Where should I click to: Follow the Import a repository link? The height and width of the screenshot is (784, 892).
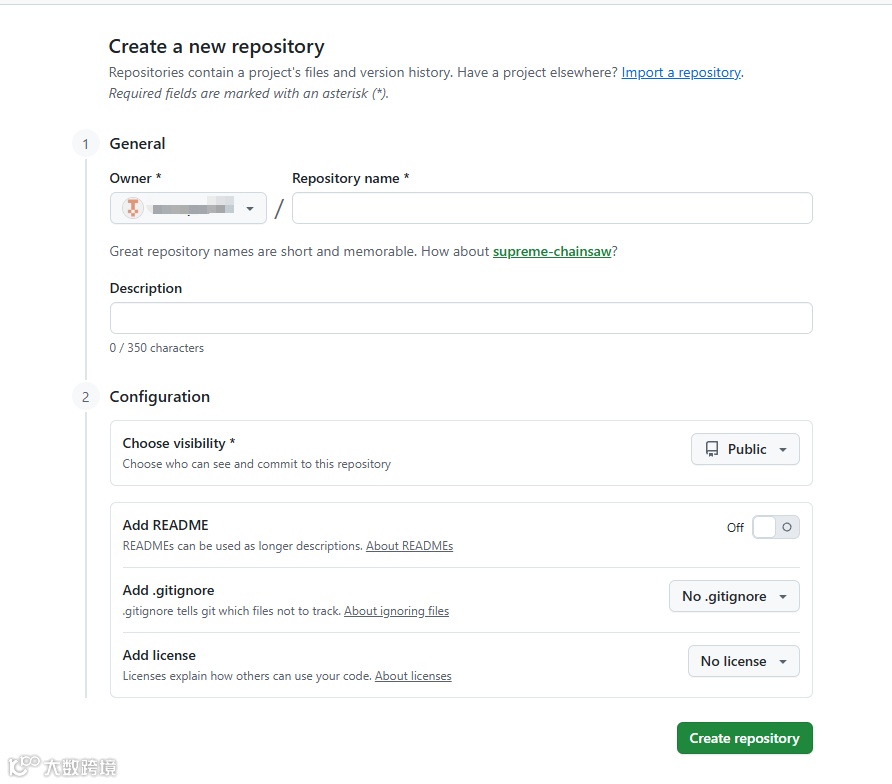click(681, 73)
